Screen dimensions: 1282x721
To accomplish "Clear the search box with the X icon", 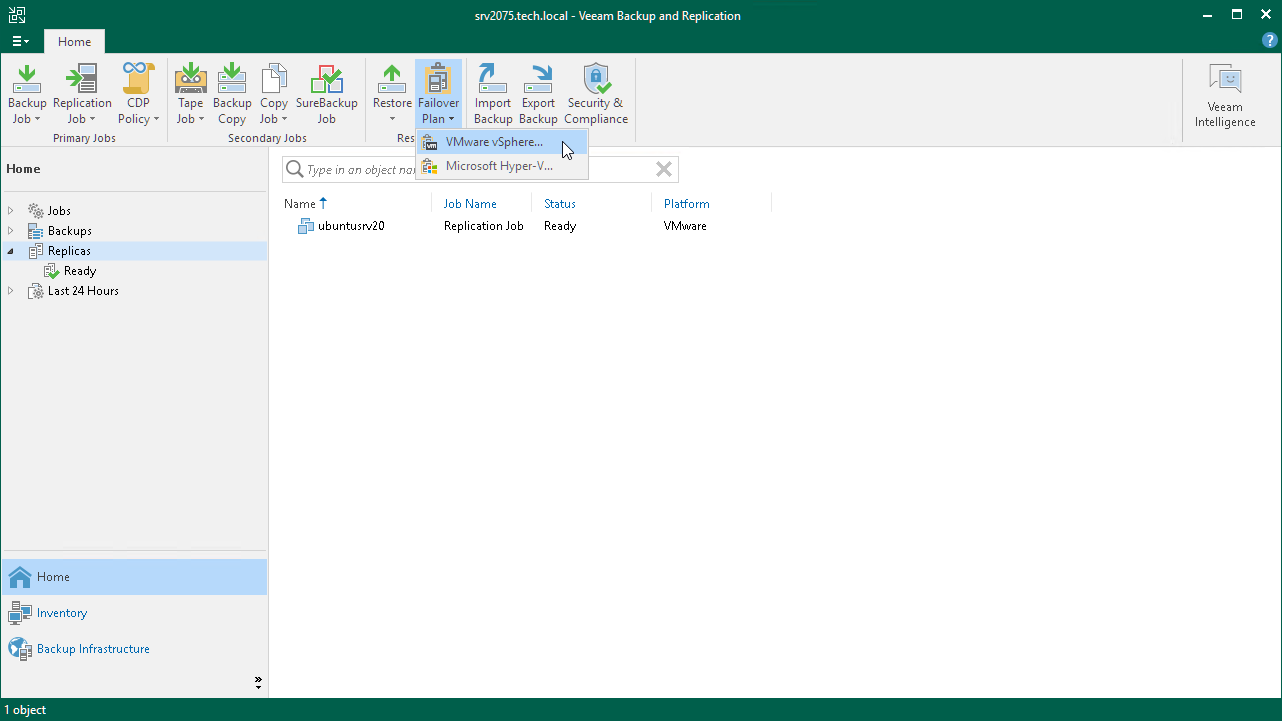I will click(x=663, y=169).
